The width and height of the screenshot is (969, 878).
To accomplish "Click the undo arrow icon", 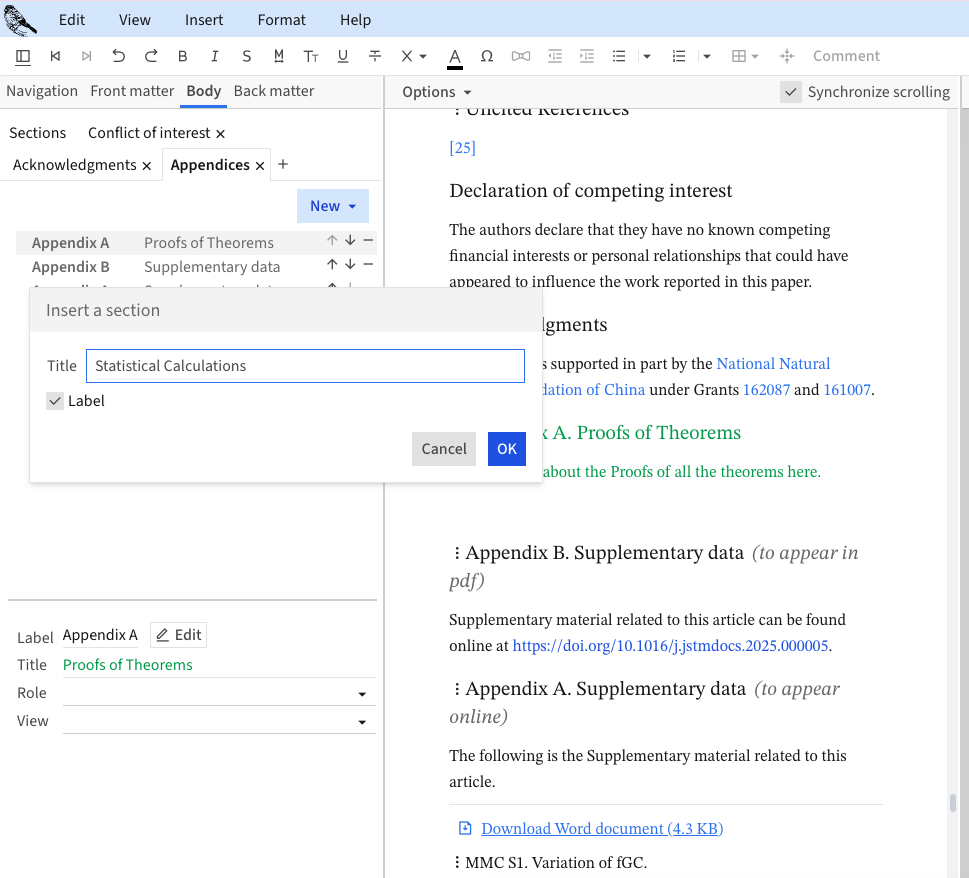I will (x=118, y=56).
